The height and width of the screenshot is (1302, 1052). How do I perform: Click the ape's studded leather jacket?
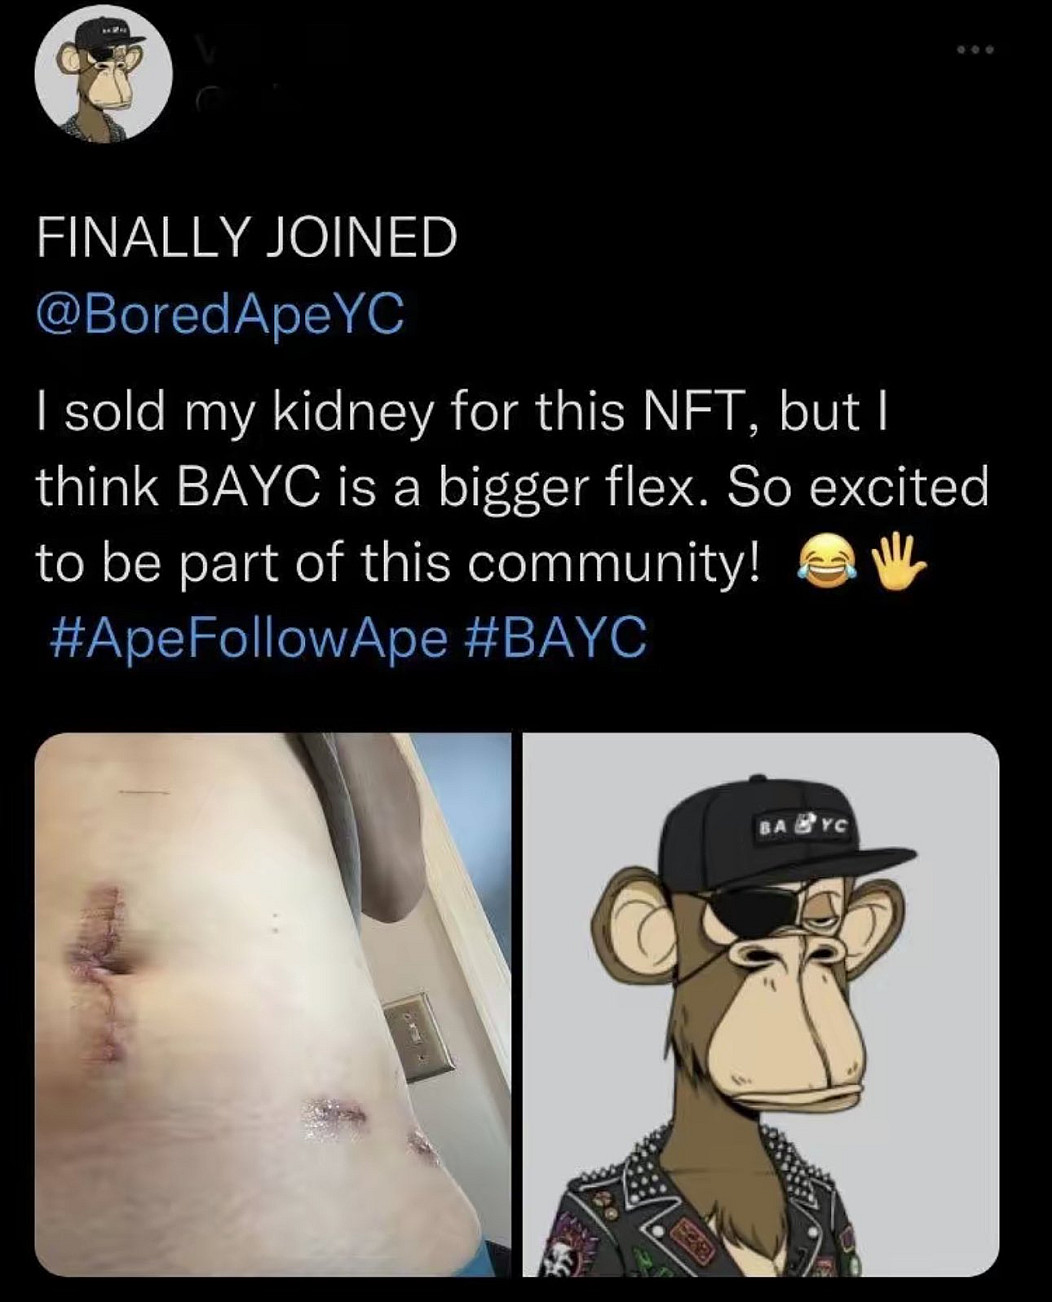point(650,1210)
